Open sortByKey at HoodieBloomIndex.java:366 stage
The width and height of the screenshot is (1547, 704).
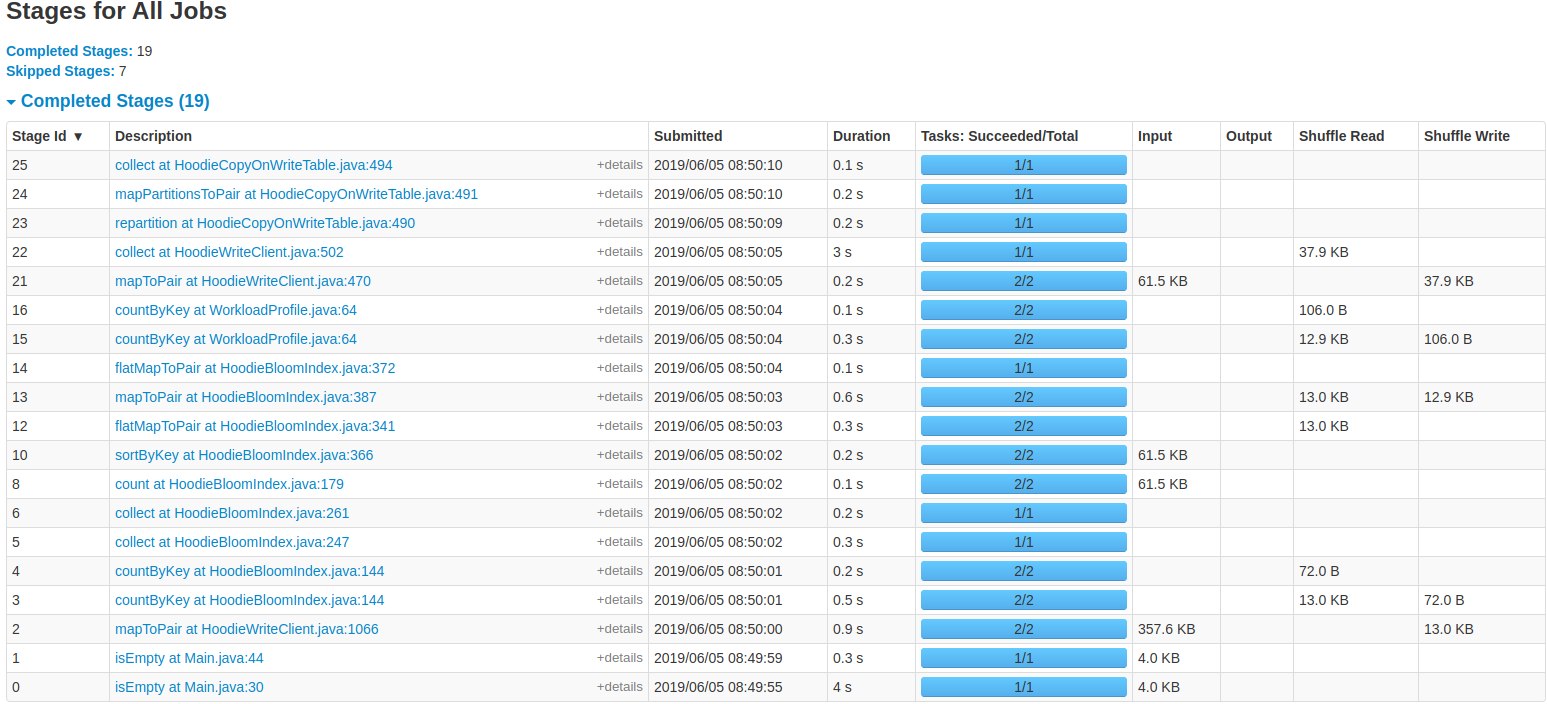[x=244, y=455]
